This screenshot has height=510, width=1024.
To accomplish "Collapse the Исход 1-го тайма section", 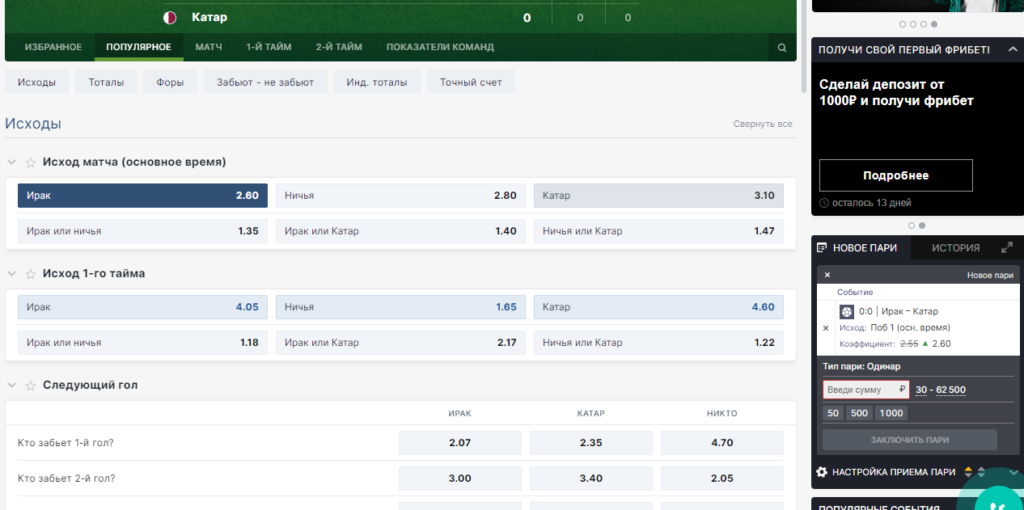I will click(x=12, y=274).
